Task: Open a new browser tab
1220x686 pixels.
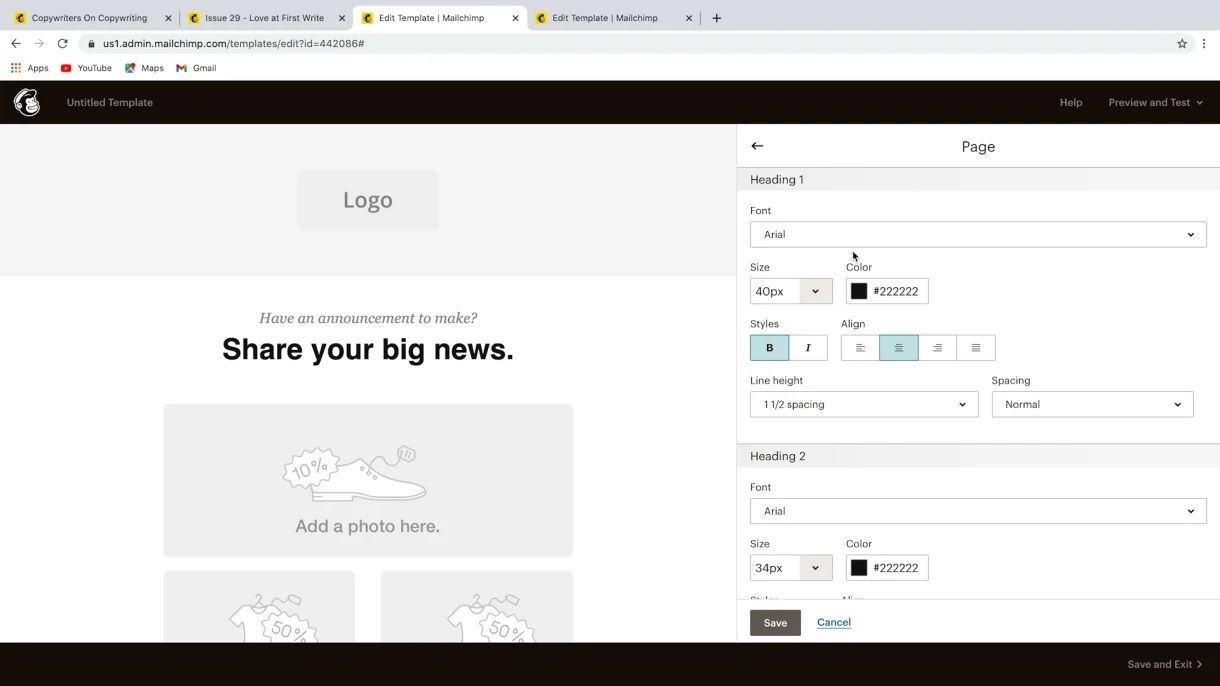Action: (716, 18)
